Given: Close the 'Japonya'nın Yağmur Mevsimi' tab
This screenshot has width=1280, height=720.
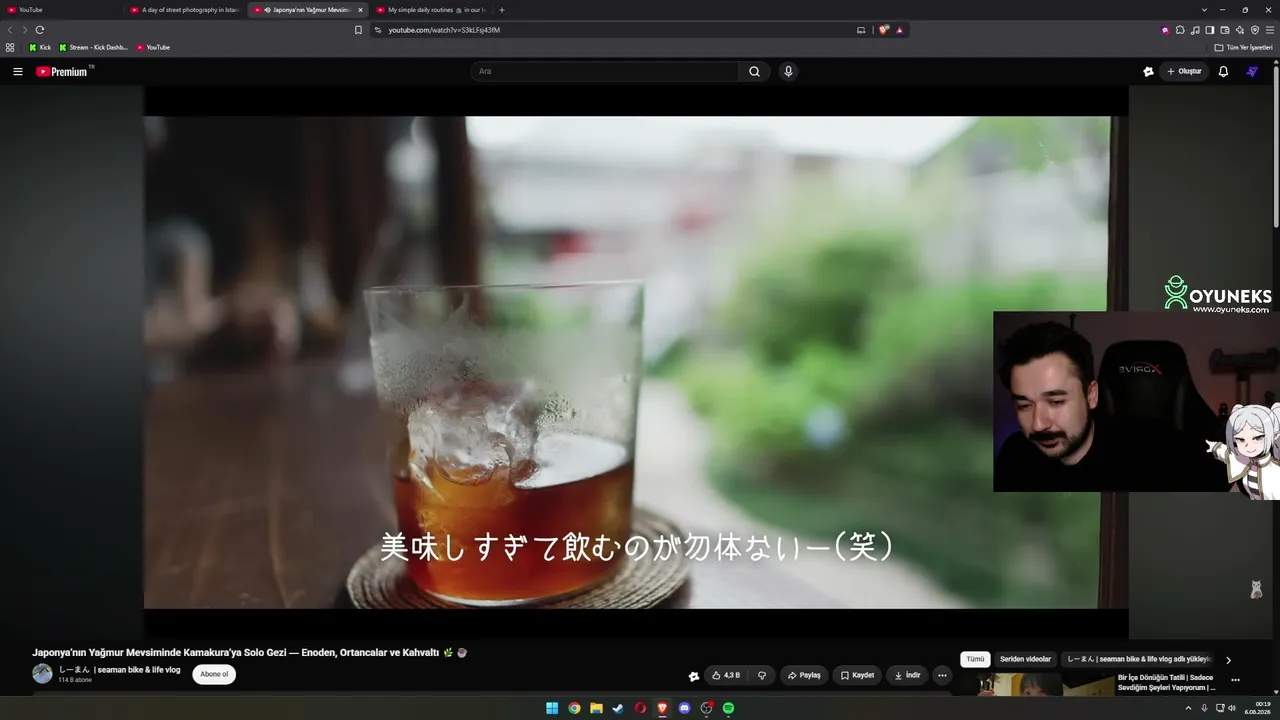Looking at the screenshot, I should (x=360, y=10).
